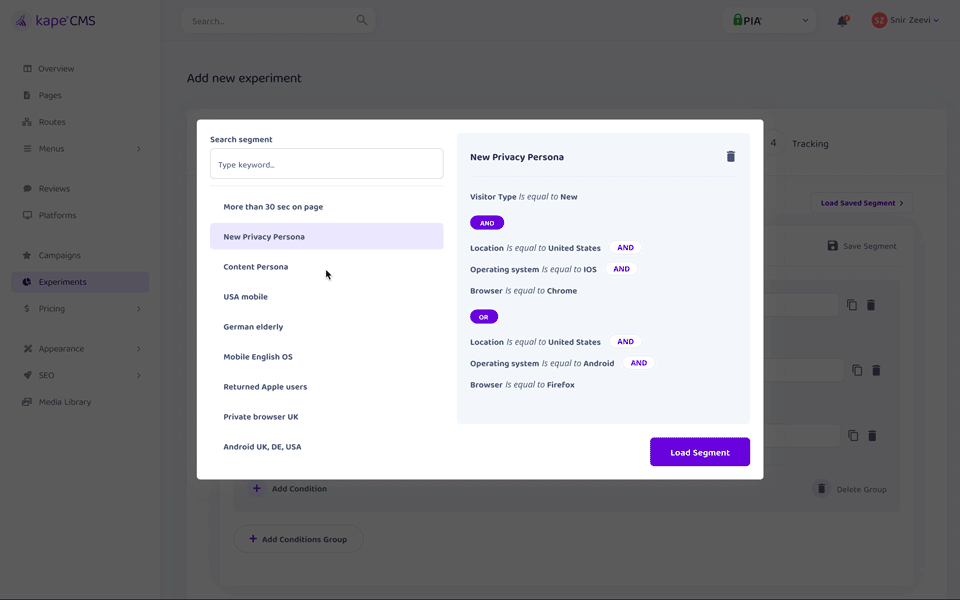
Task: Click the PIA padlock brand icon
Action: [x=738, y=20]
